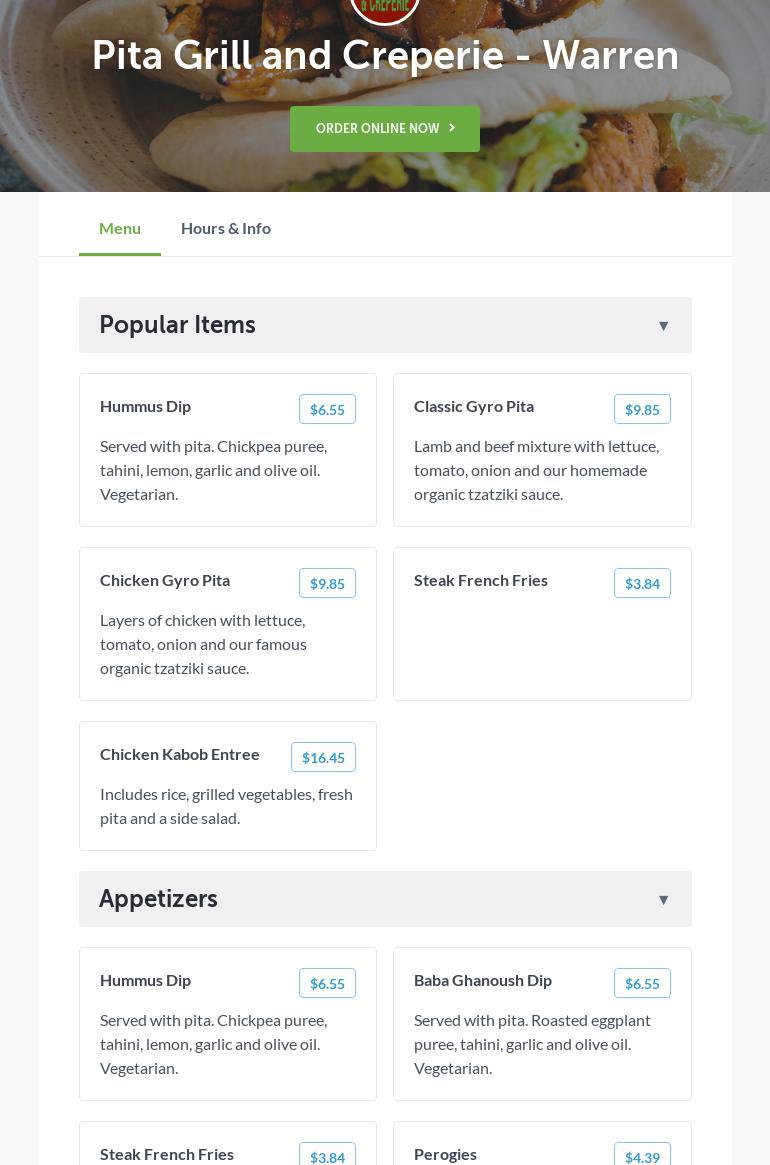Open the Classic Gyro Pita item
The width and height of the screenshot is (770, 1165).
(474, 406)
